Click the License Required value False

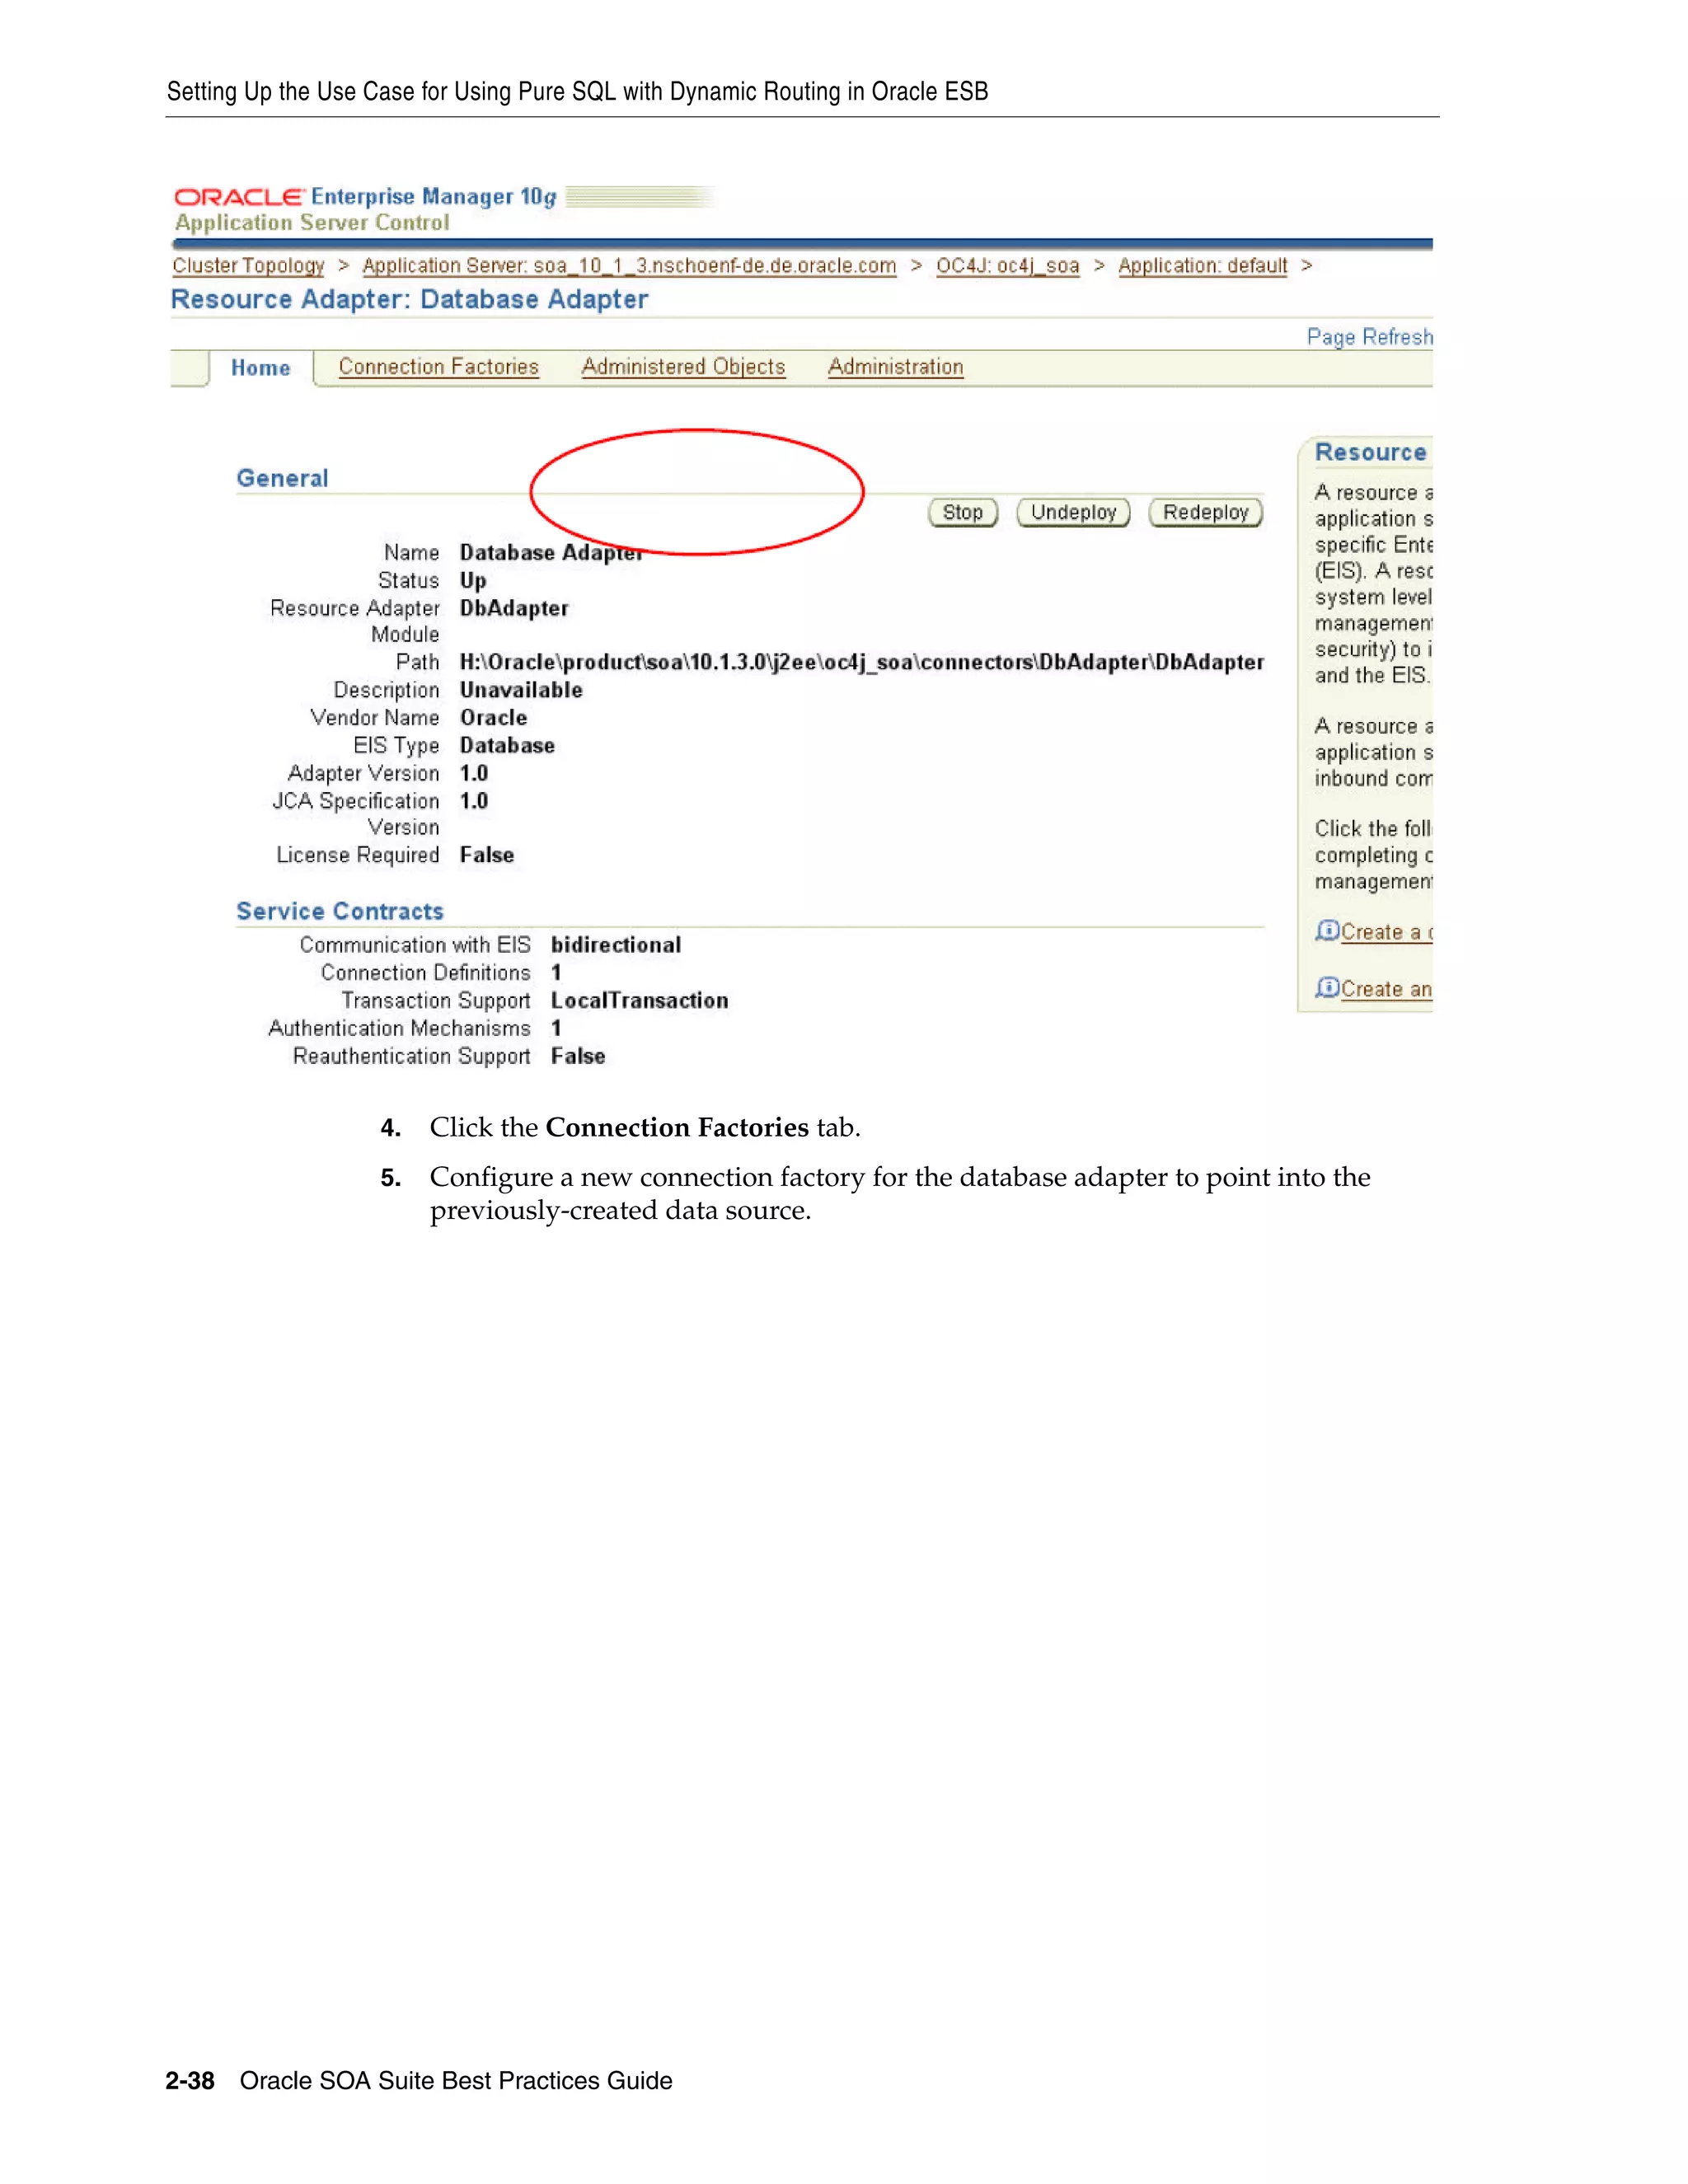[x=487, y=855]
